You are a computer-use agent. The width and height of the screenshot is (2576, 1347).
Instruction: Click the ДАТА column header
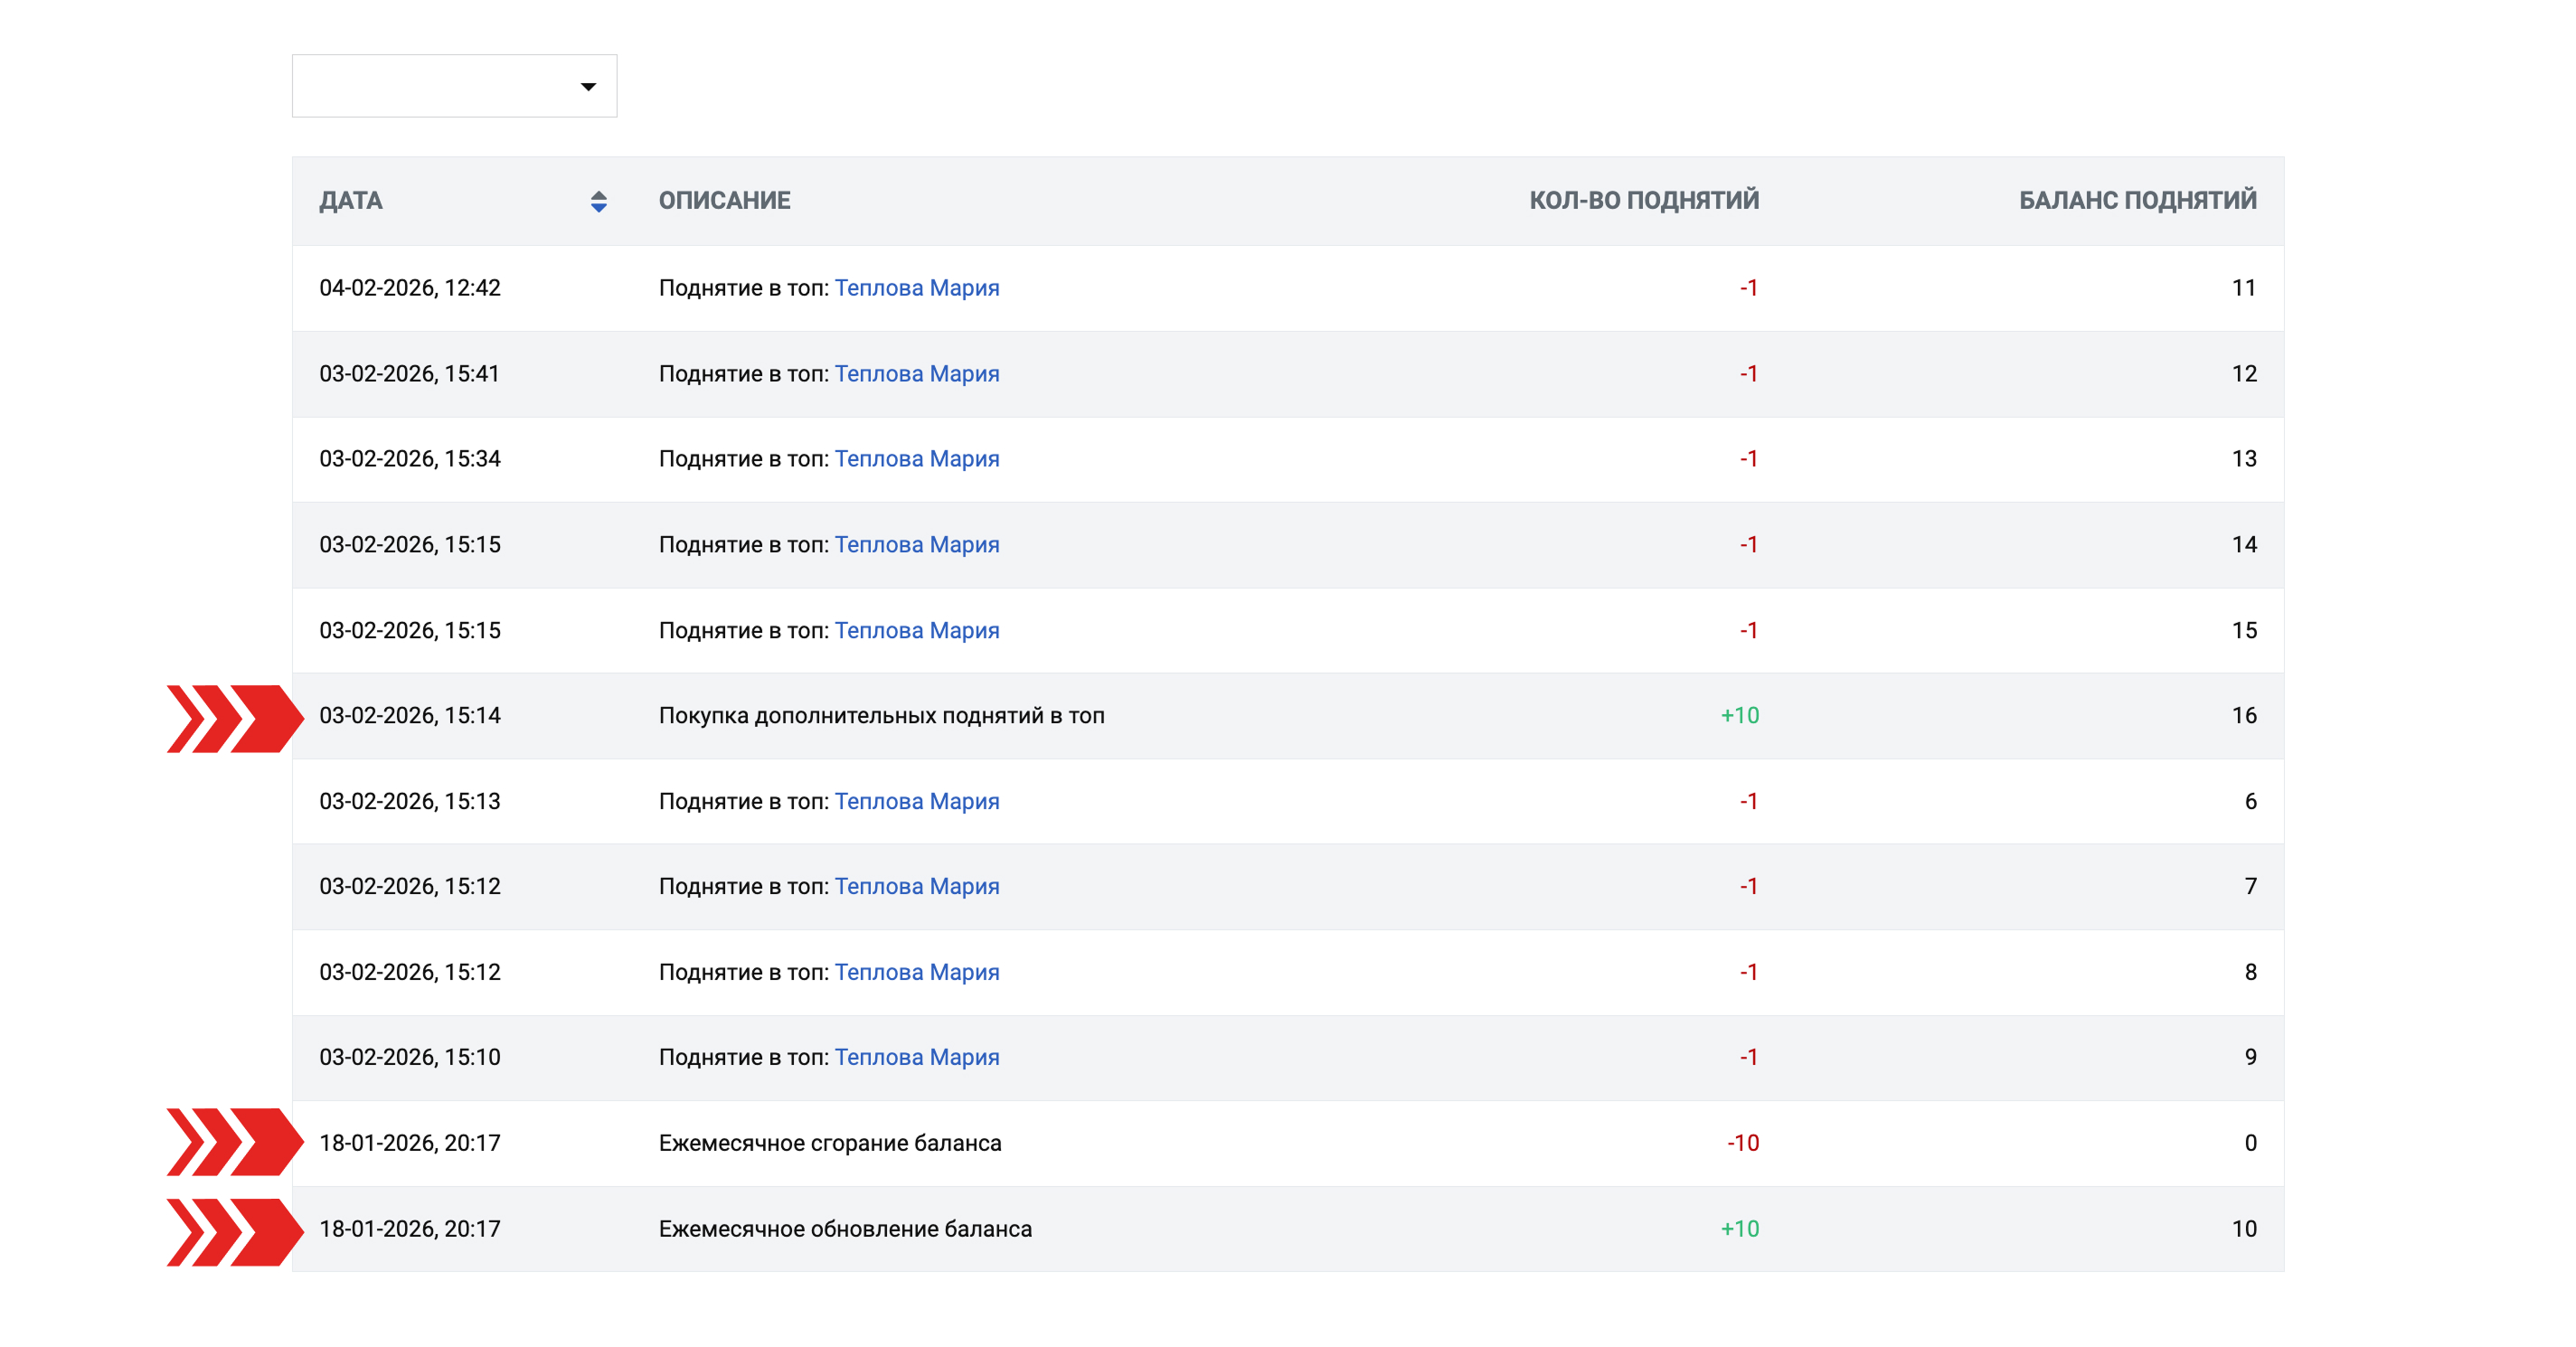click(x=351, y=201)
